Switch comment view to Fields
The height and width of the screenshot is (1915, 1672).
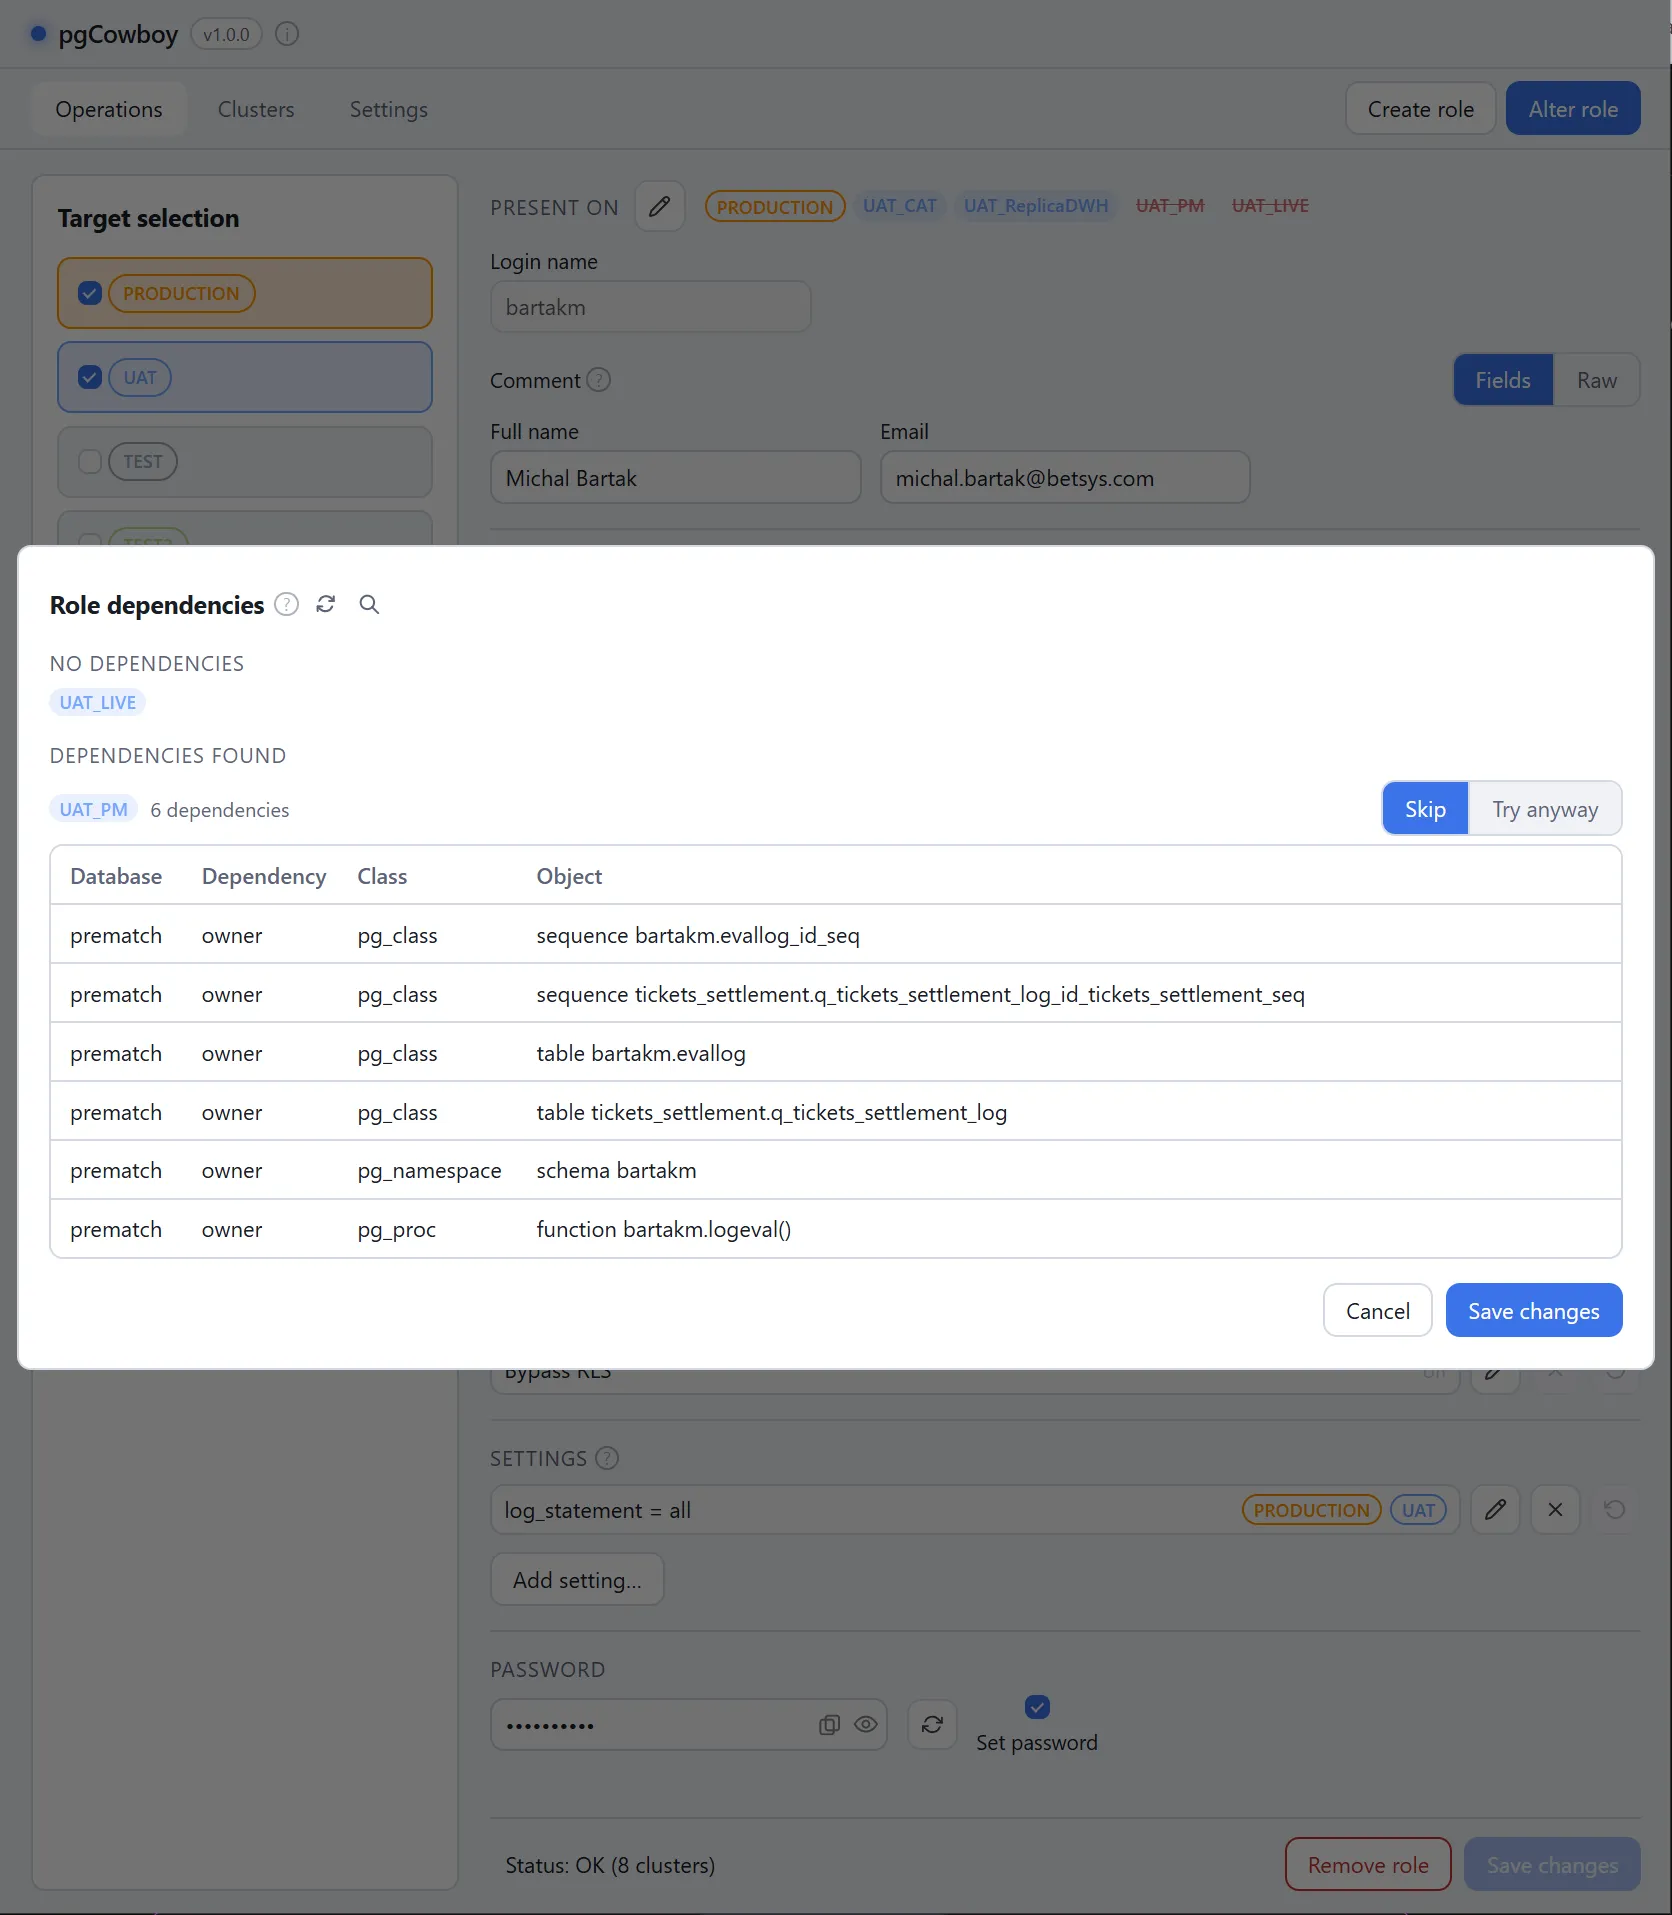(x=1503, y=380)
